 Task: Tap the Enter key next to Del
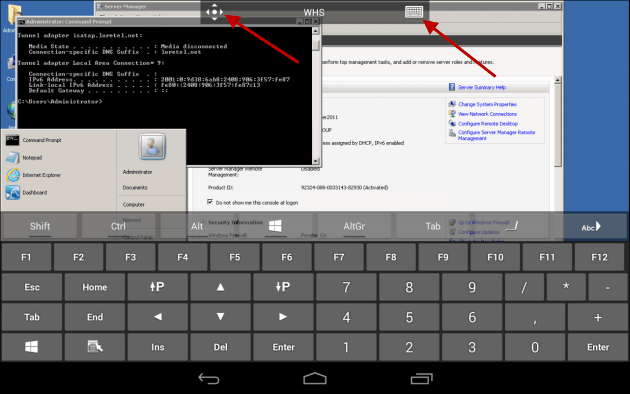pyautogui.click(x=283, y=347)
